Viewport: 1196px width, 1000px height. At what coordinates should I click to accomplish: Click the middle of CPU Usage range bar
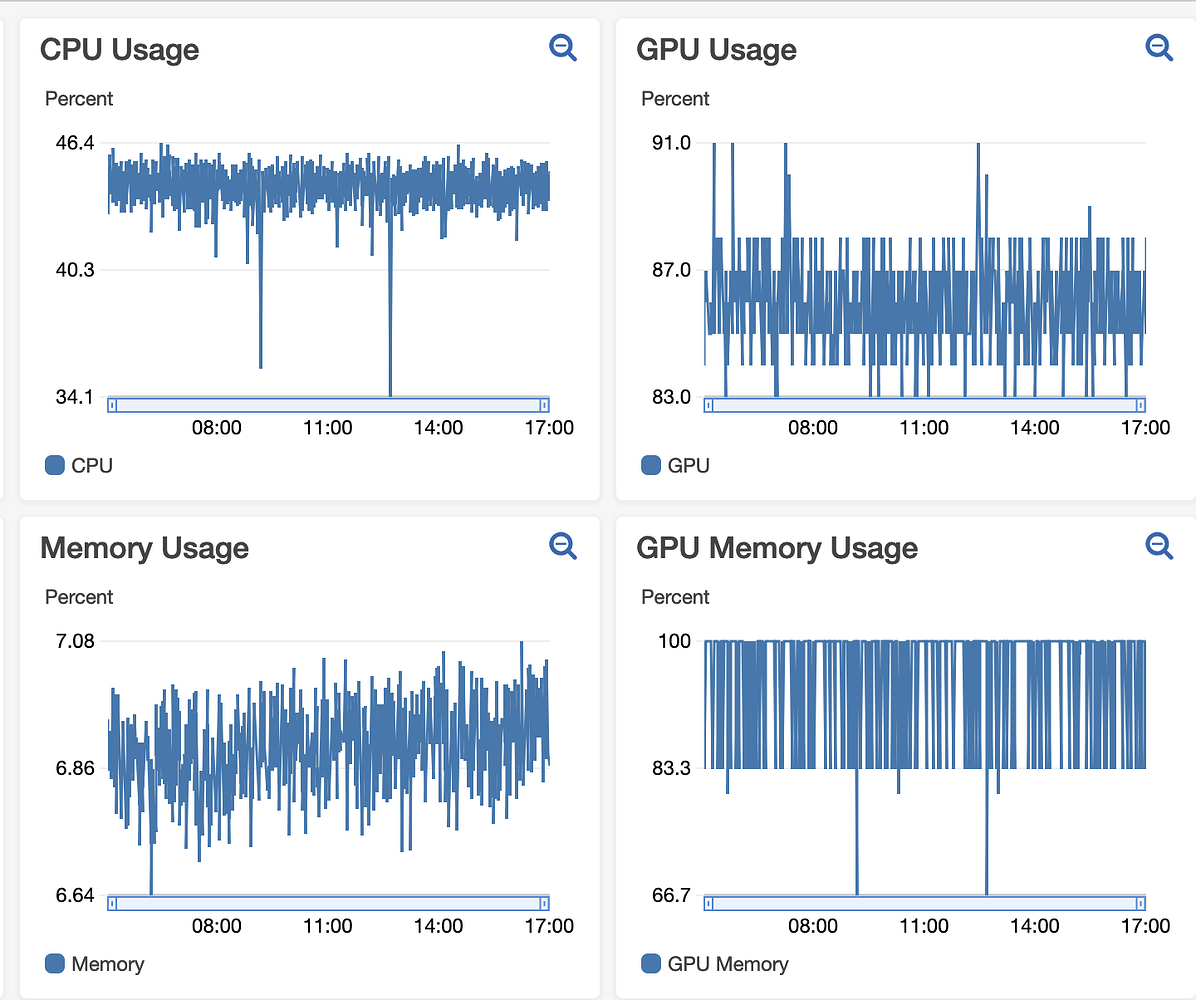(328, 405)
